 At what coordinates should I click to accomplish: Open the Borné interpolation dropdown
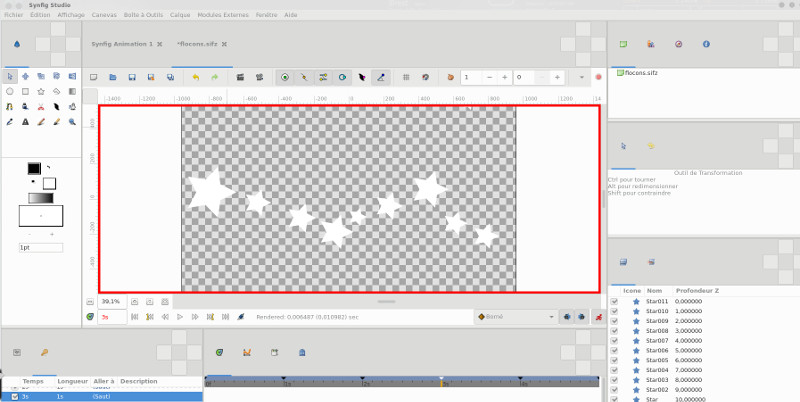(x=516, y=316)
